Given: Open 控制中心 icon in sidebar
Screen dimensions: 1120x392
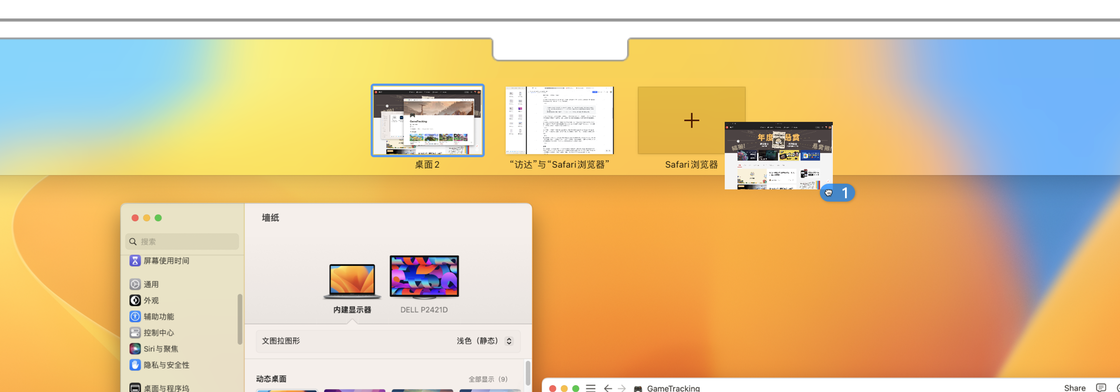Looking at the screenshot, I should [135, 333].
